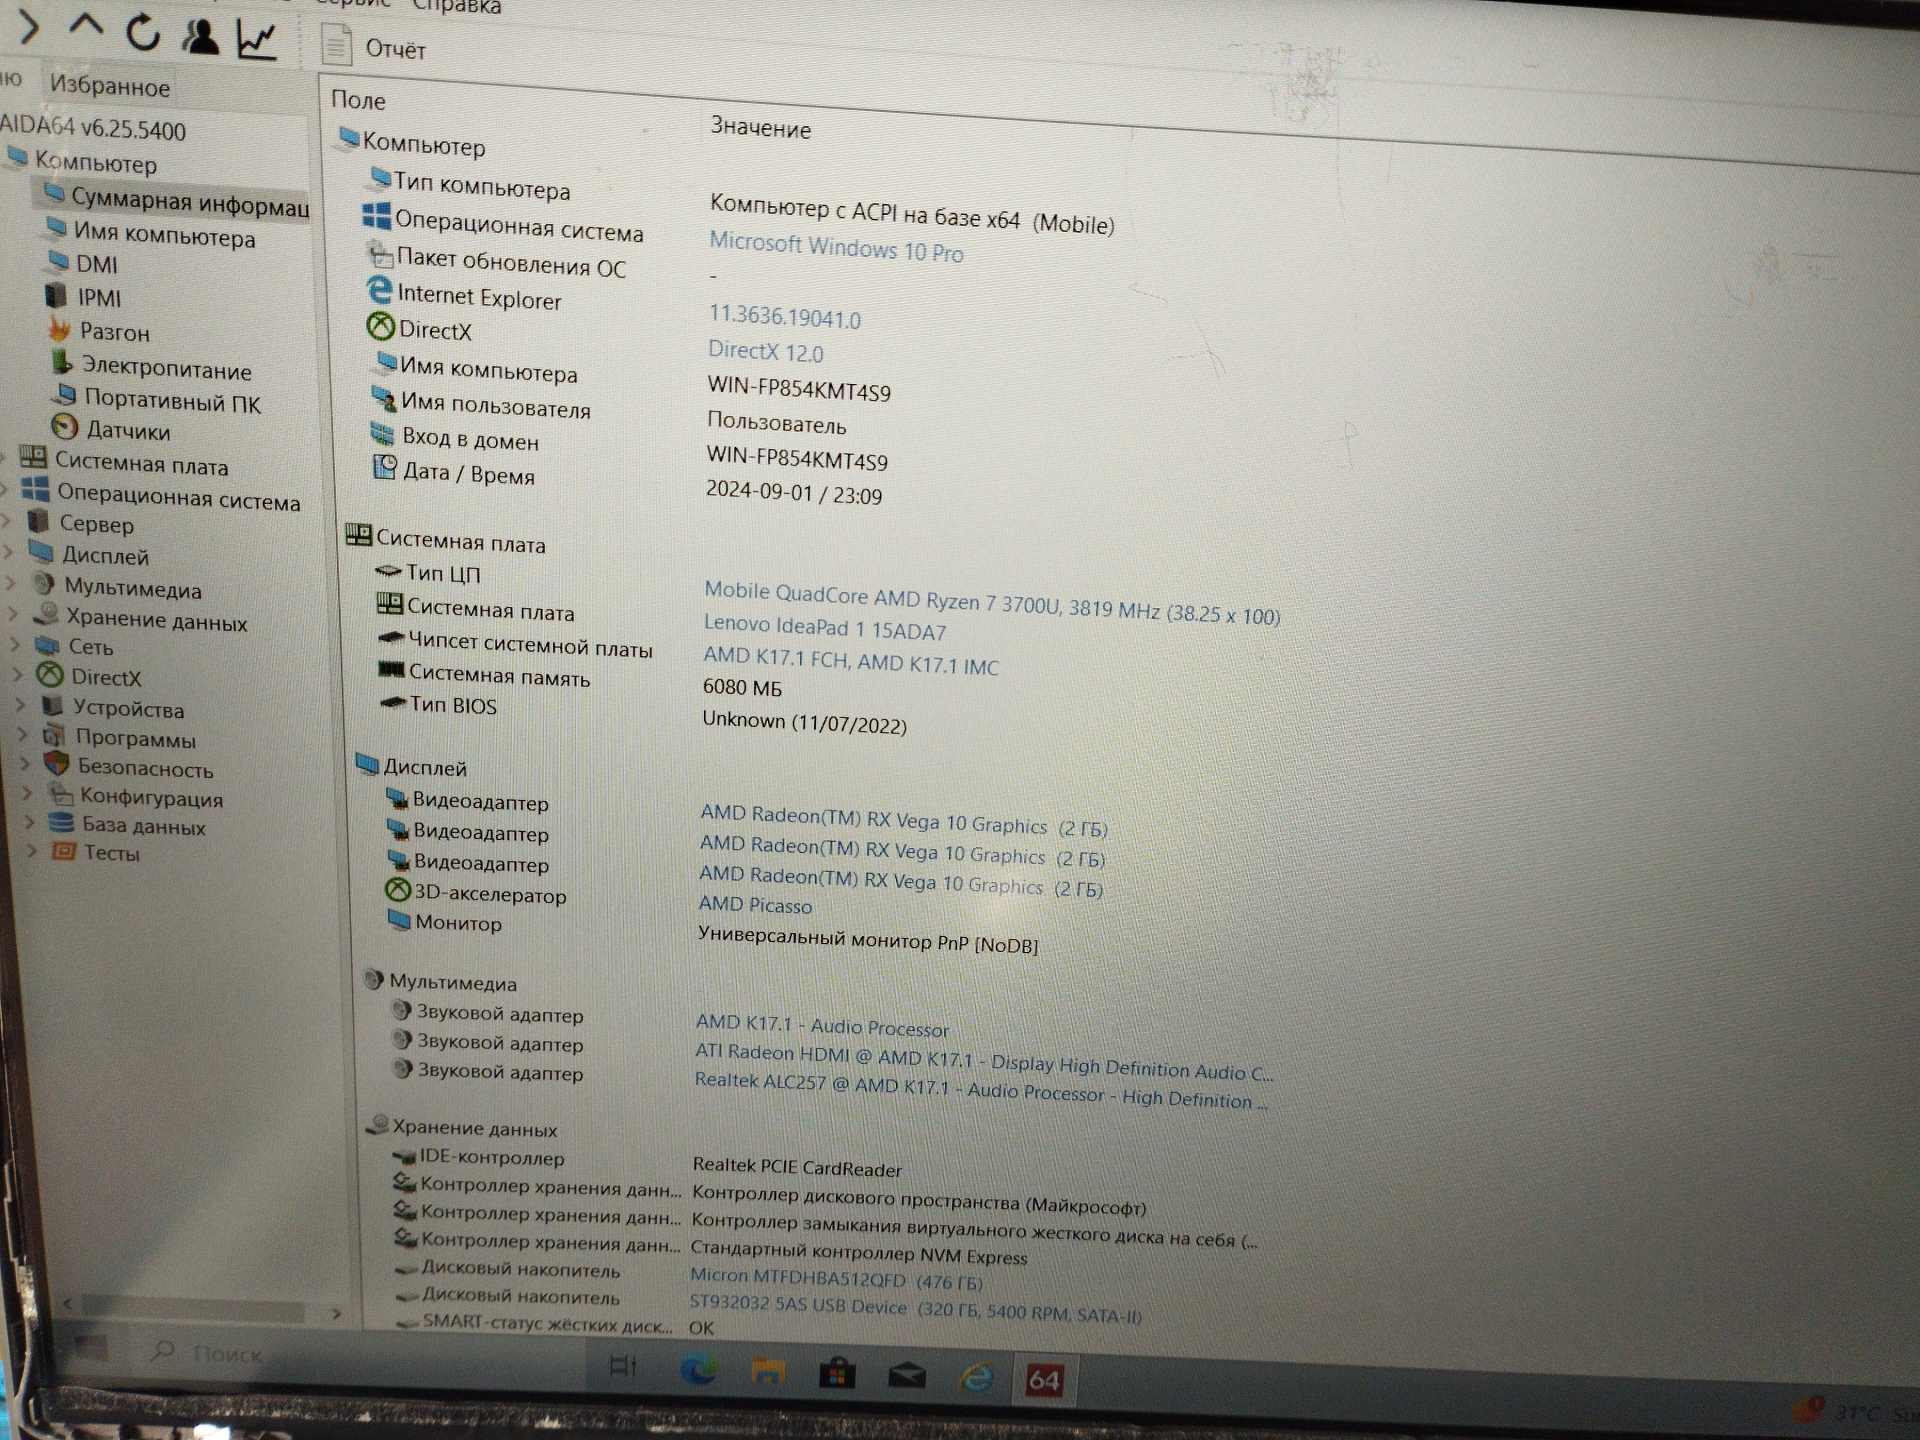Expand the Устройства tree node

(x=20, y=706)
